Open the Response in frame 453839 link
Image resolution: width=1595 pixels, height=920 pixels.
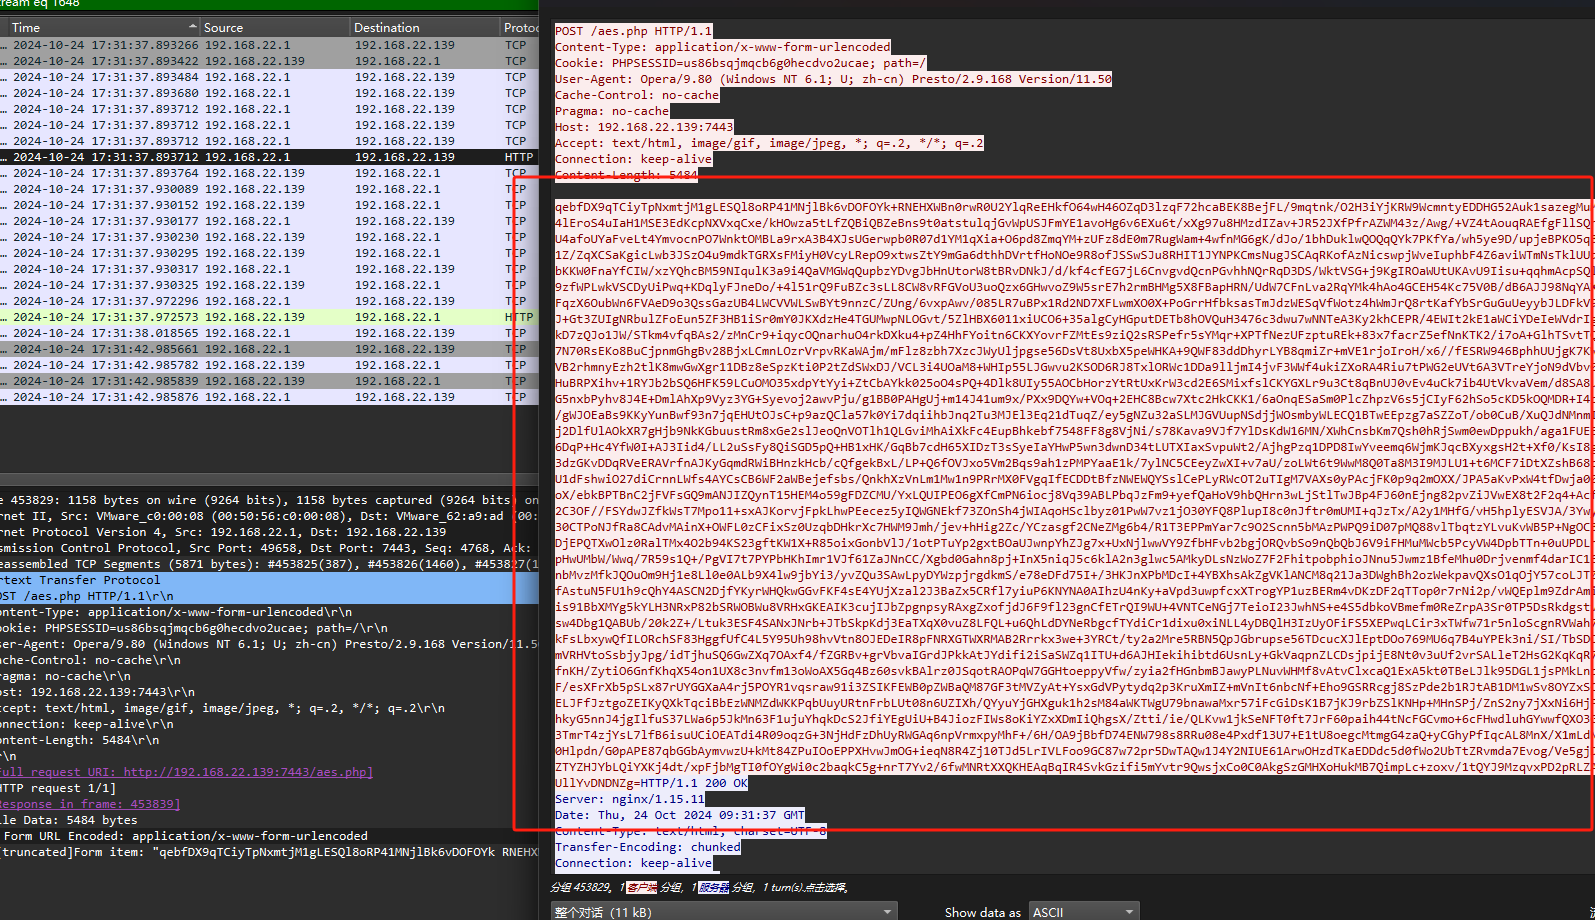[90, 804]
